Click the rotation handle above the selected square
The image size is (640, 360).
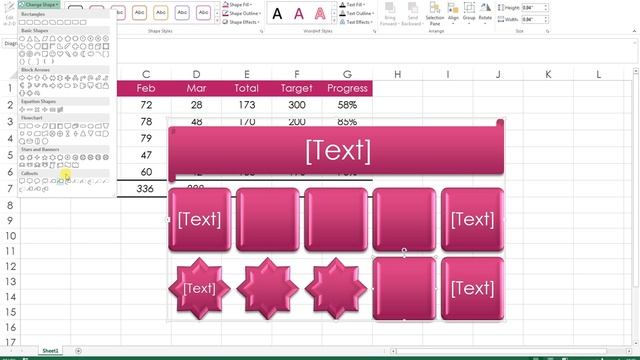click(404, 250)
